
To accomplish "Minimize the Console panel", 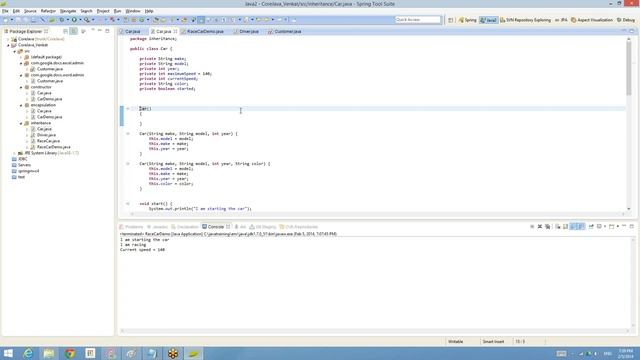I will [624, 226].
